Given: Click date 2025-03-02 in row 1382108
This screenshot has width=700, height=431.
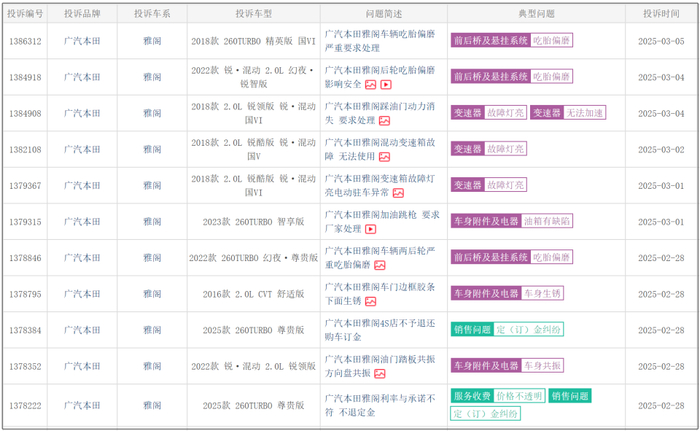Looking at the screenshot, I should point(661,150).
